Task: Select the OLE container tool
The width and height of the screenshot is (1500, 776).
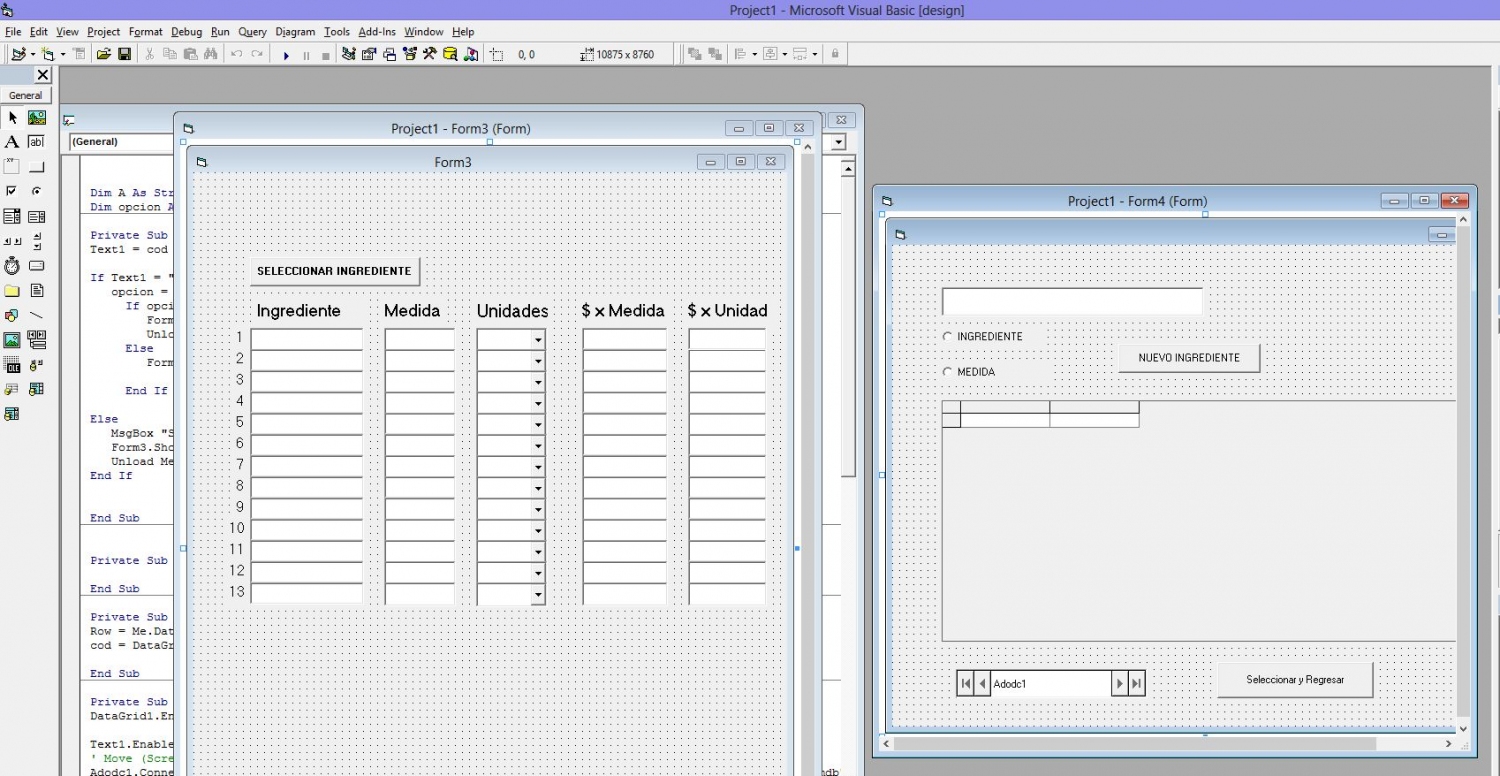Action: pos(13,365)
